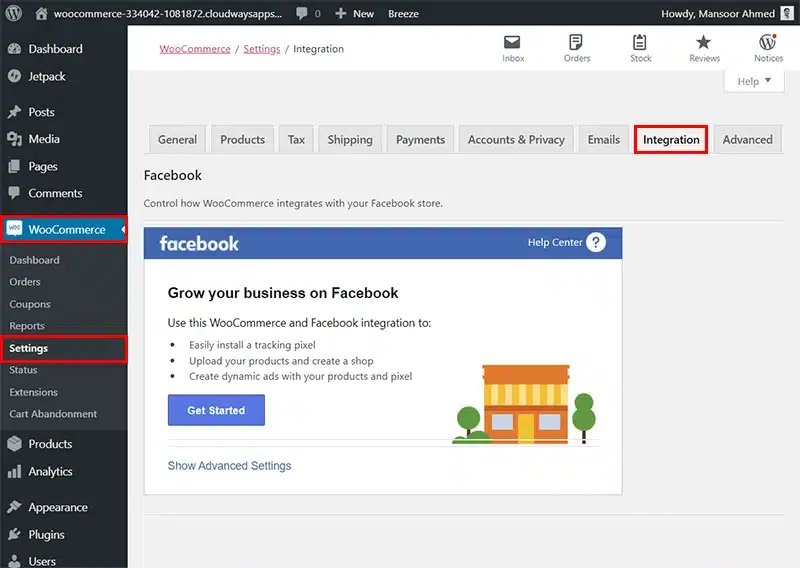This screenshot has height=568, width=800.
Task: Select the Integration tab
Action: coord(671,139)
